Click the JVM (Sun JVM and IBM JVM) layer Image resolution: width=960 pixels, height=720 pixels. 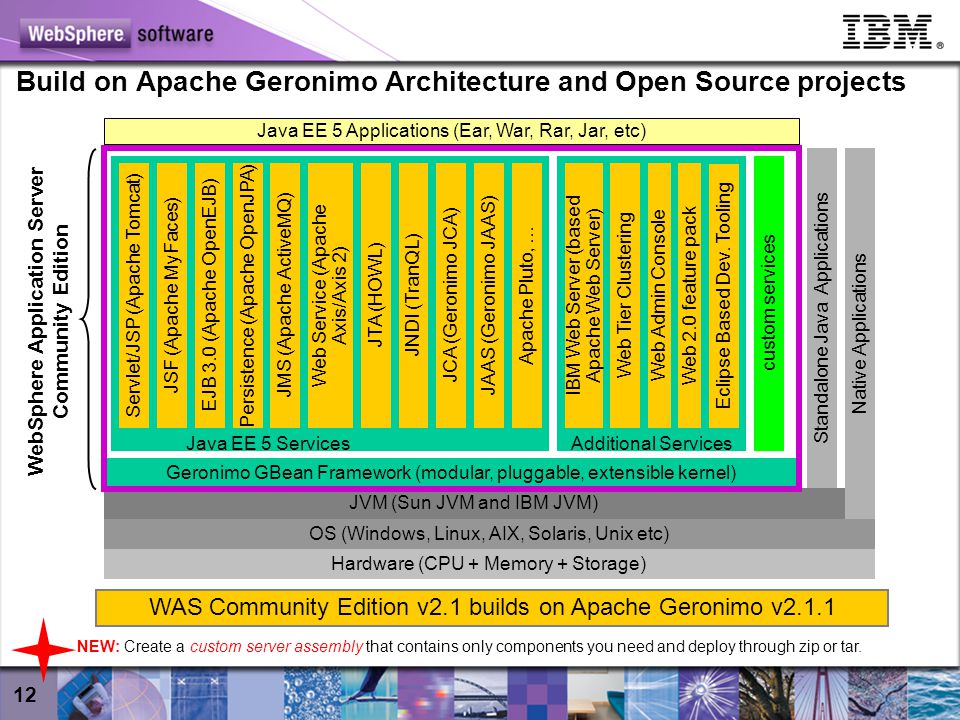[474, 503]
